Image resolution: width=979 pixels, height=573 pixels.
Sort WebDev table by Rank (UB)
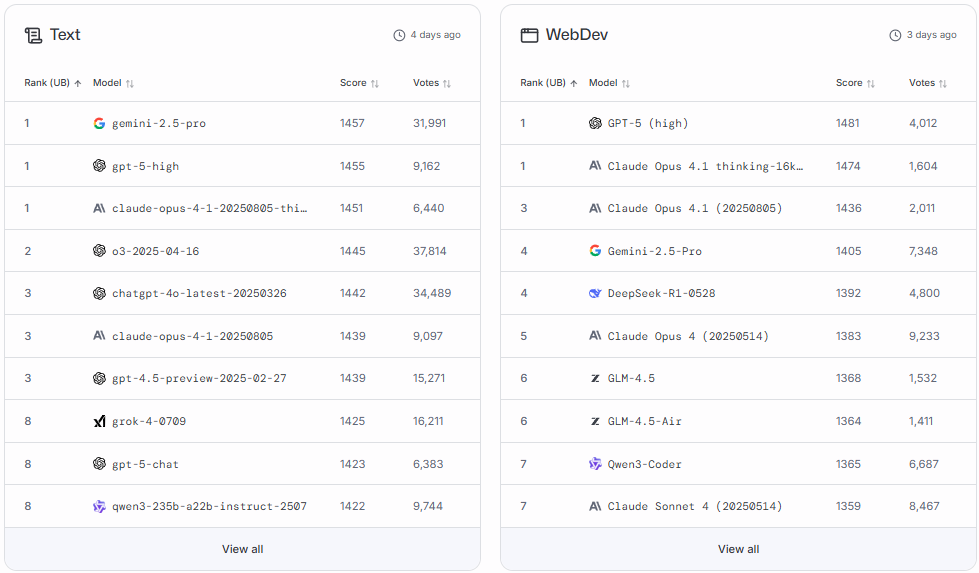[548, 83]
